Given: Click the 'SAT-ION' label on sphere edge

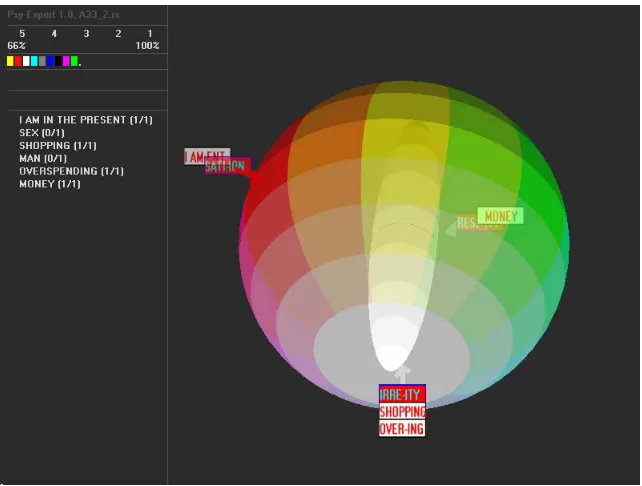Looking at the screenshot, I should click(226, 166).
